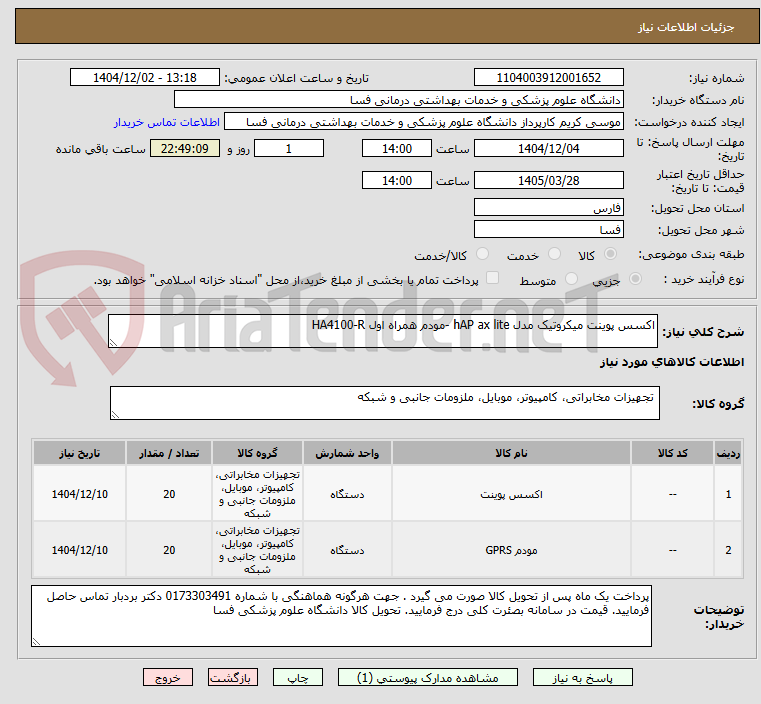
Task: Click the گروه کالا column header
Action: click(x=257, y=453)
